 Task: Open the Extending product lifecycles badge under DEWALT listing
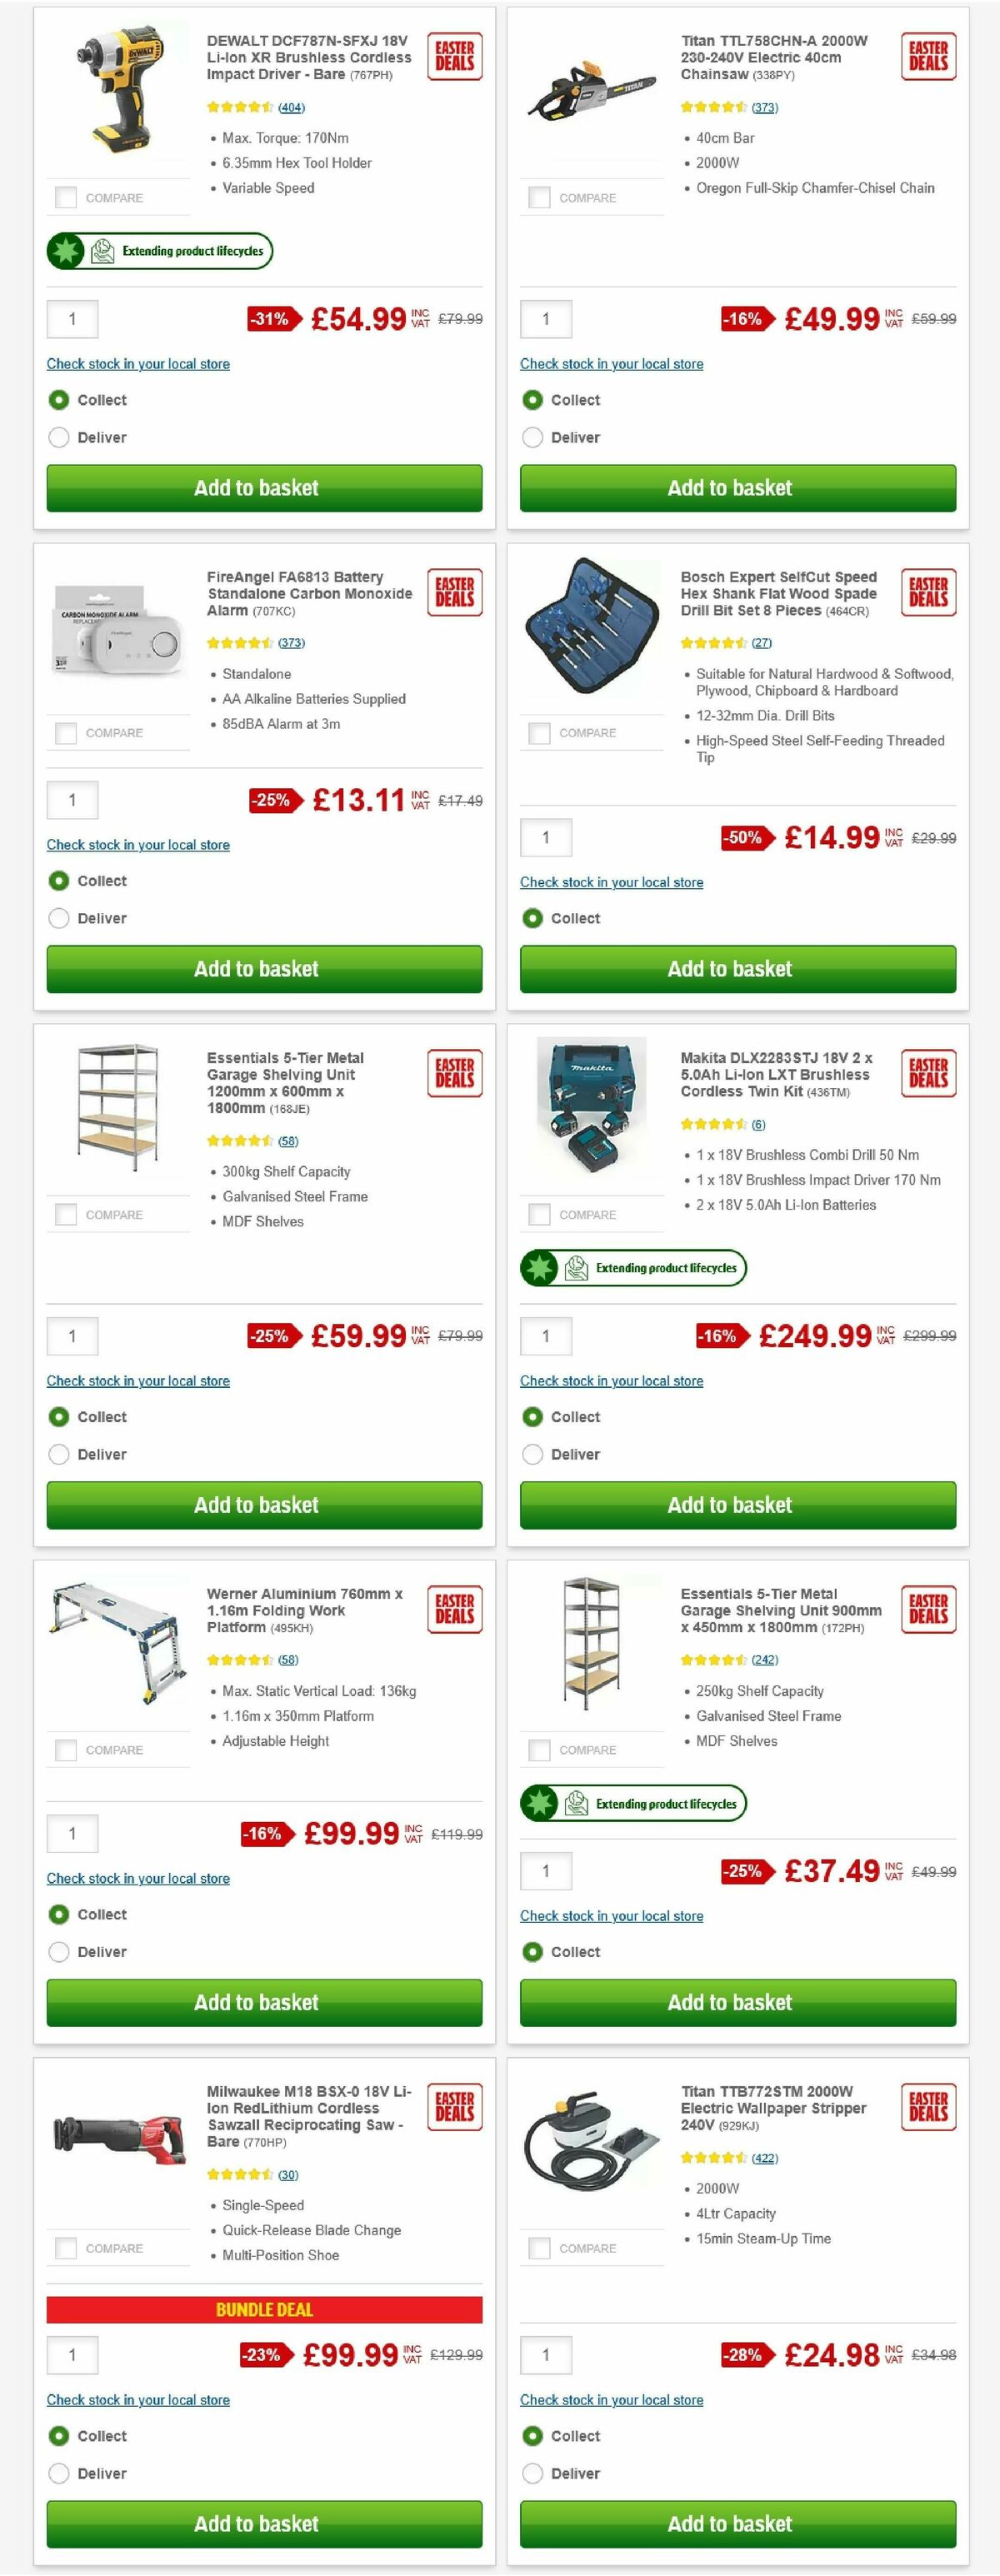(159, 250)
